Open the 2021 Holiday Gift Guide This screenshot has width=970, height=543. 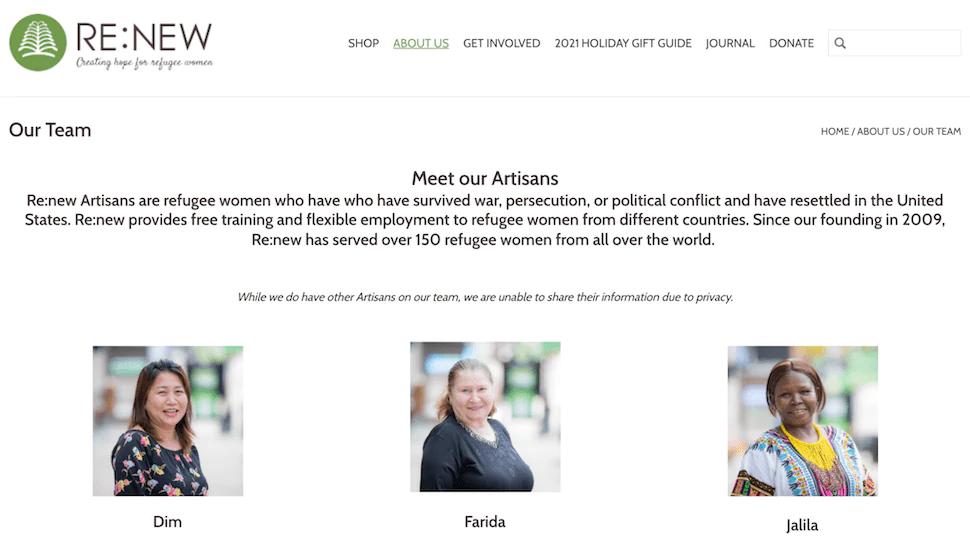[x=623, y=43]
